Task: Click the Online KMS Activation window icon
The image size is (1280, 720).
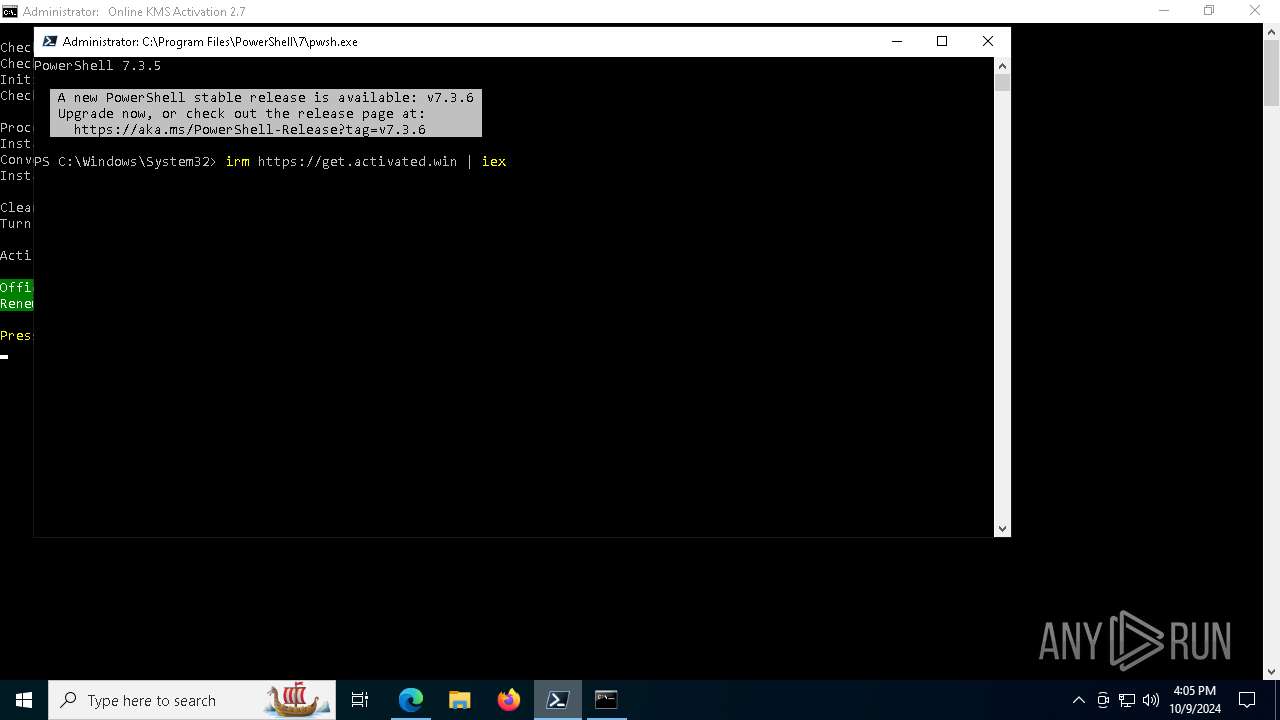Action: point(9,11)
